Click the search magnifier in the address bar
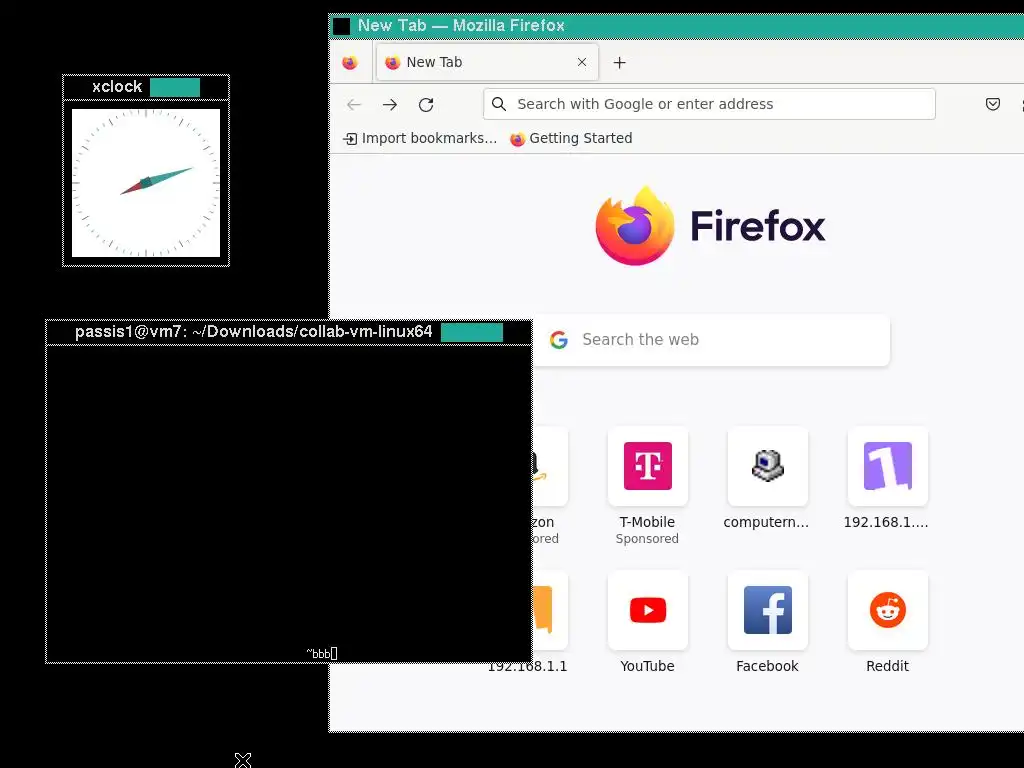1024x768 pixels. click(x=499, y=104)
